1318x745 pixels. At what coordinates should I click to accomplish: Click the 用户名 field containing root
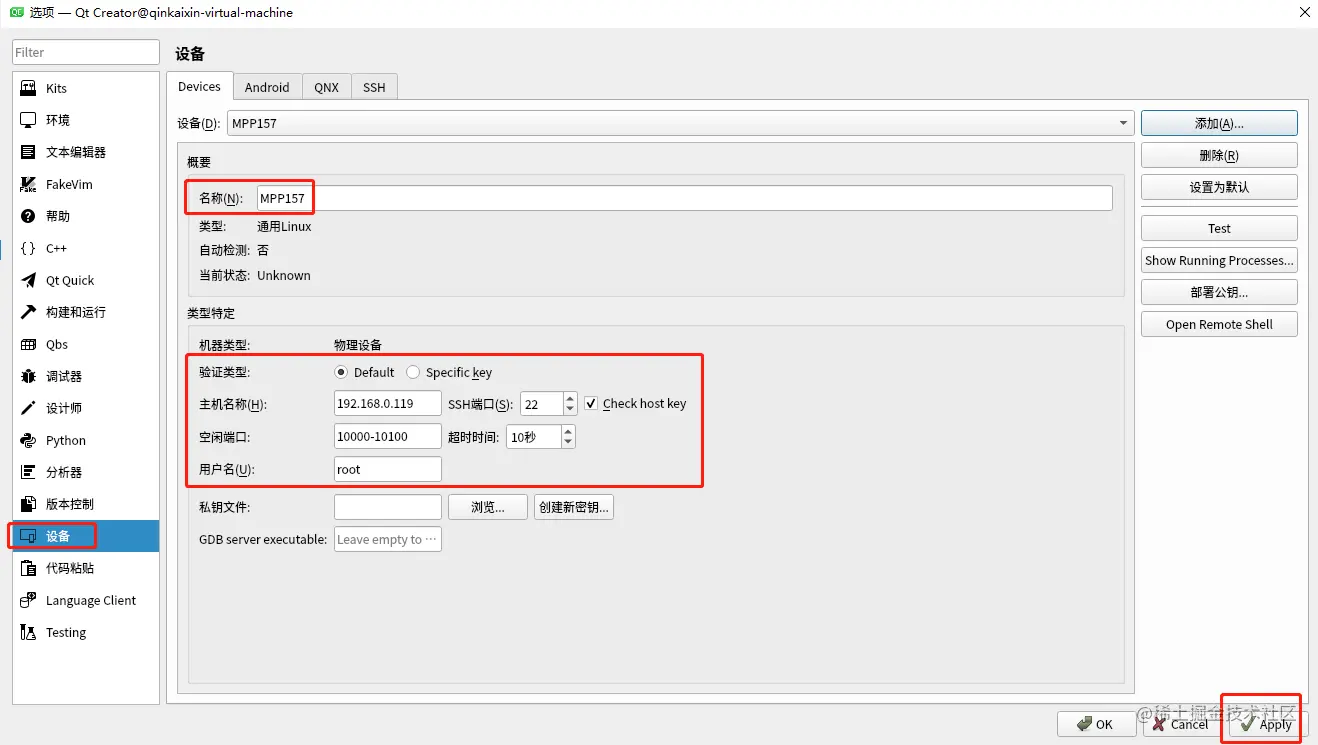click(x=388, y=469)
